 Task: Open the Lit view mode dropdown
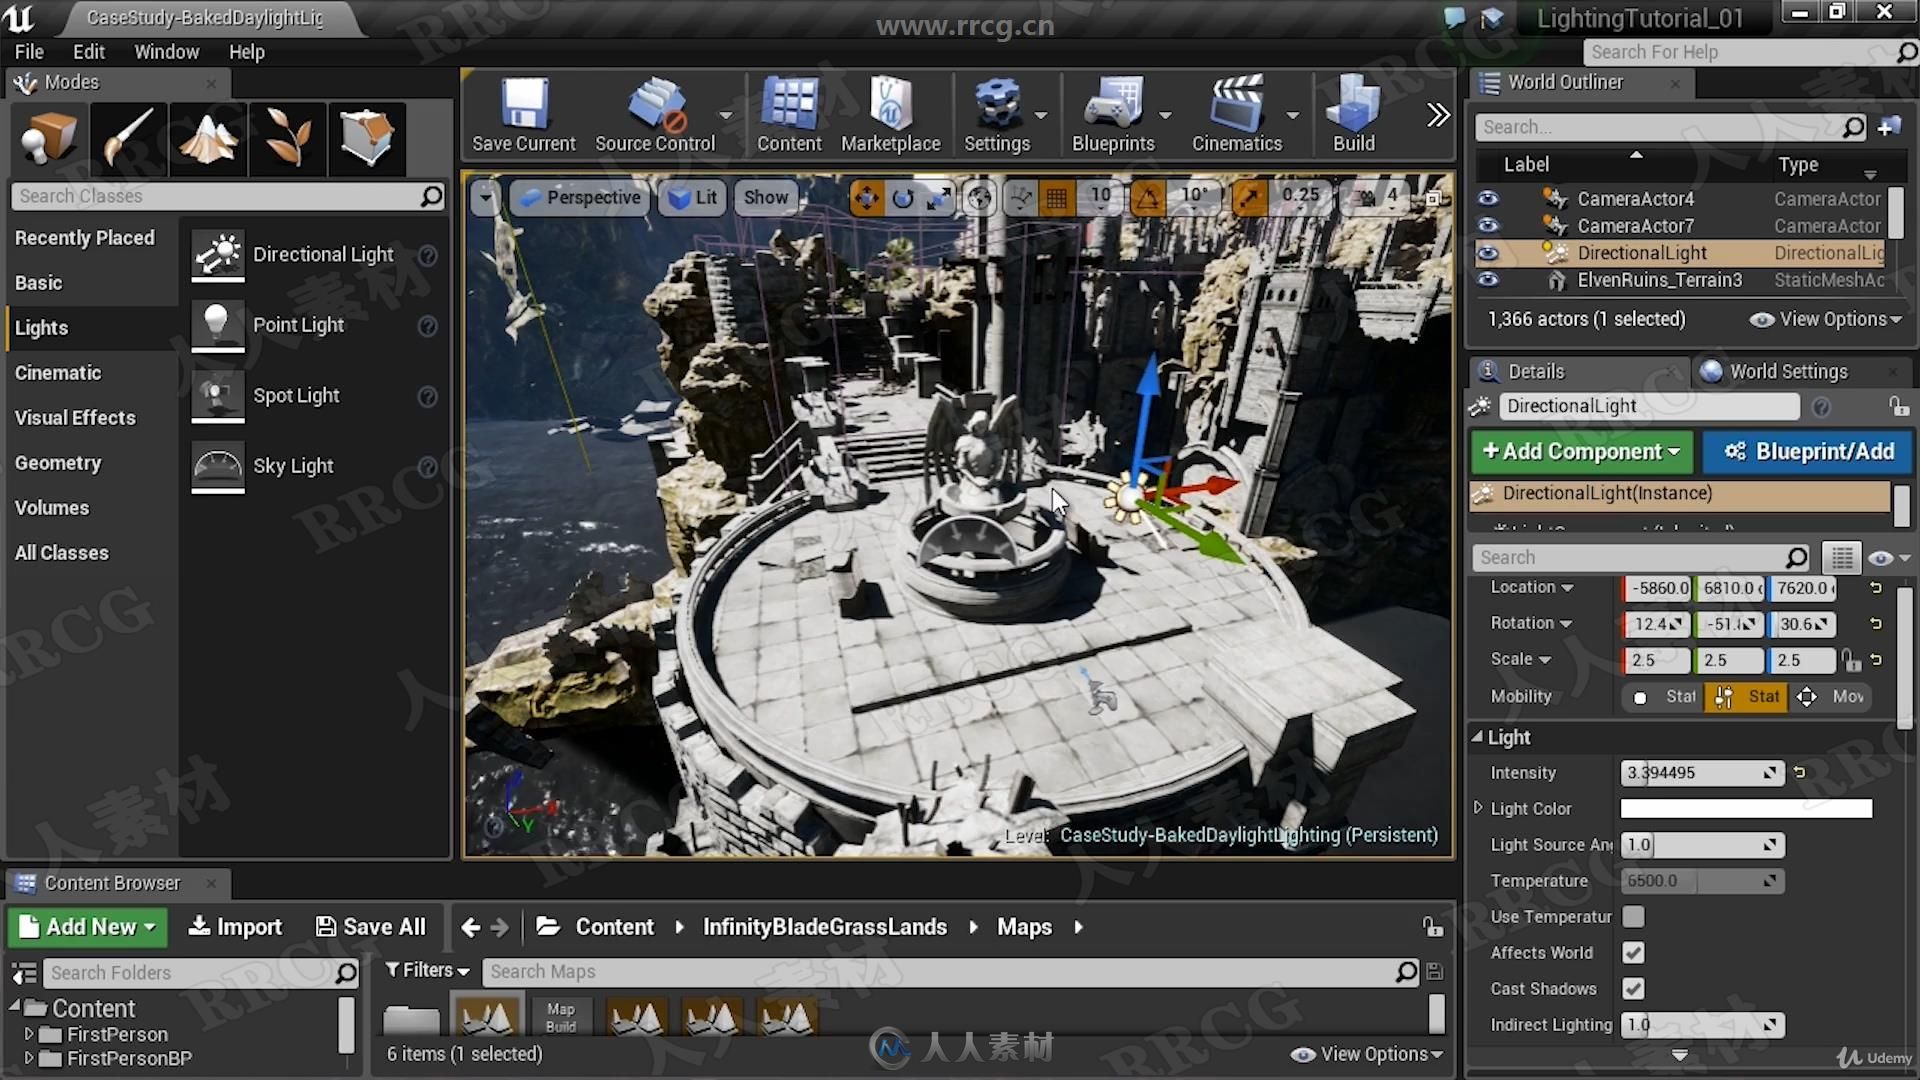(x=692, y=198)
